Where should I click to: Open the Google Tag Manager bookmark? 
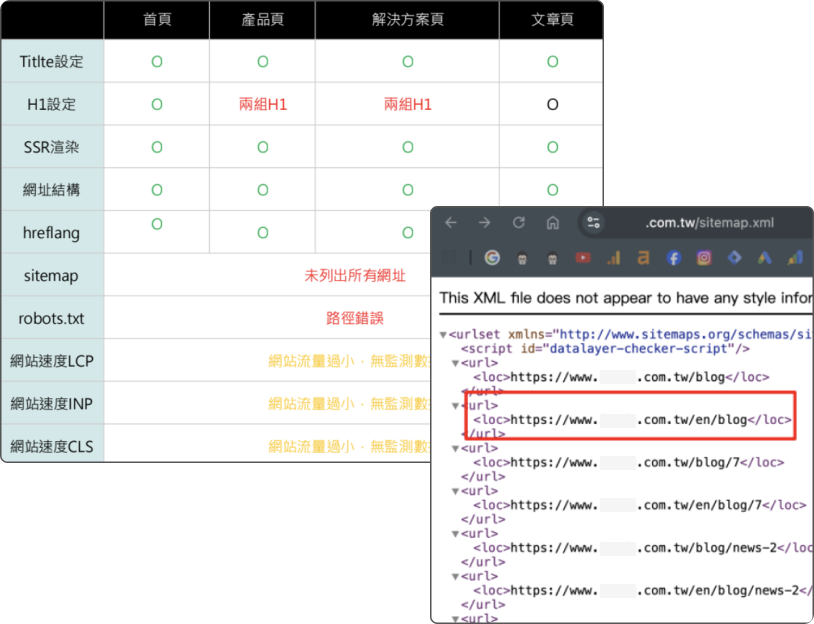click(734, 257)
